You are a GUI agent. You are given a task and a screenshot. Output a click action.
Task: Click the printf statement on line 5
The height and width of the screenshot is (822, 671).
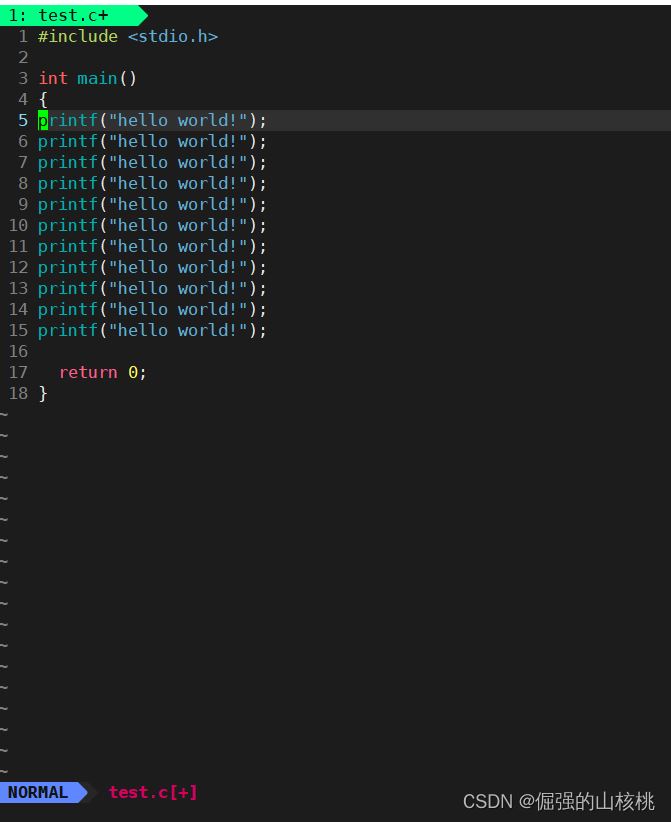[x=152, y=120]
